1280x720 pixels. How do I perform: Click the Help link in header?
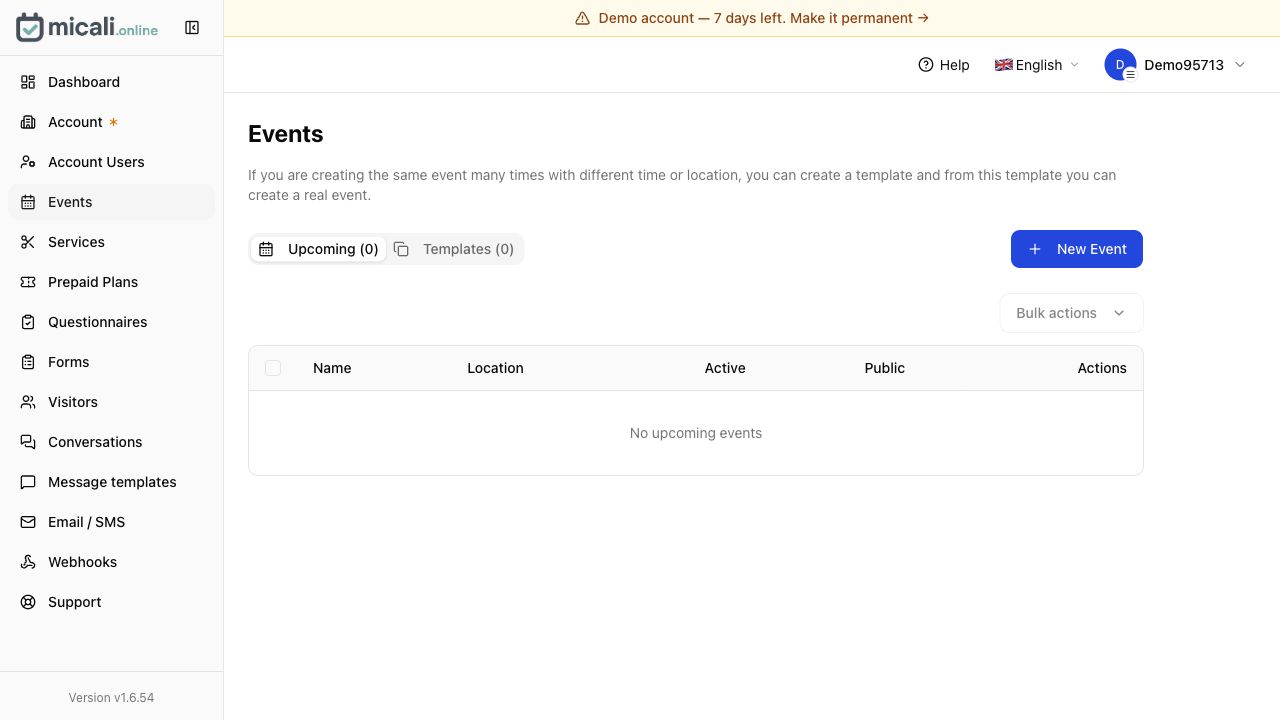(x=944, y=65)
